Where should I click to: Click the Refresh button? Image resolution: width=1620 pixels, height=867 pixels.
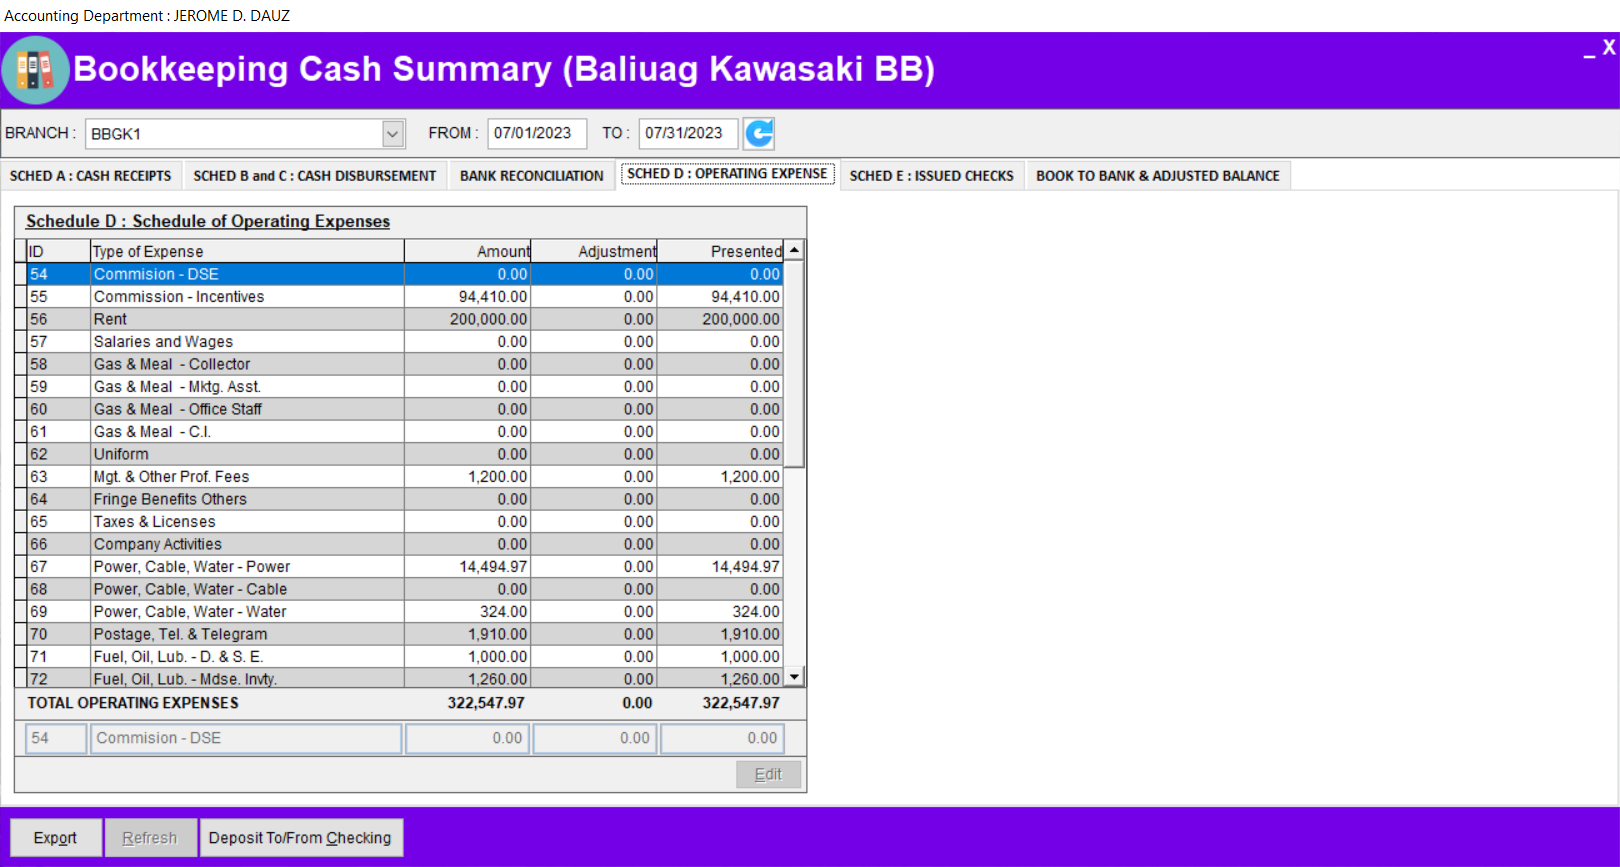point(150,838)
